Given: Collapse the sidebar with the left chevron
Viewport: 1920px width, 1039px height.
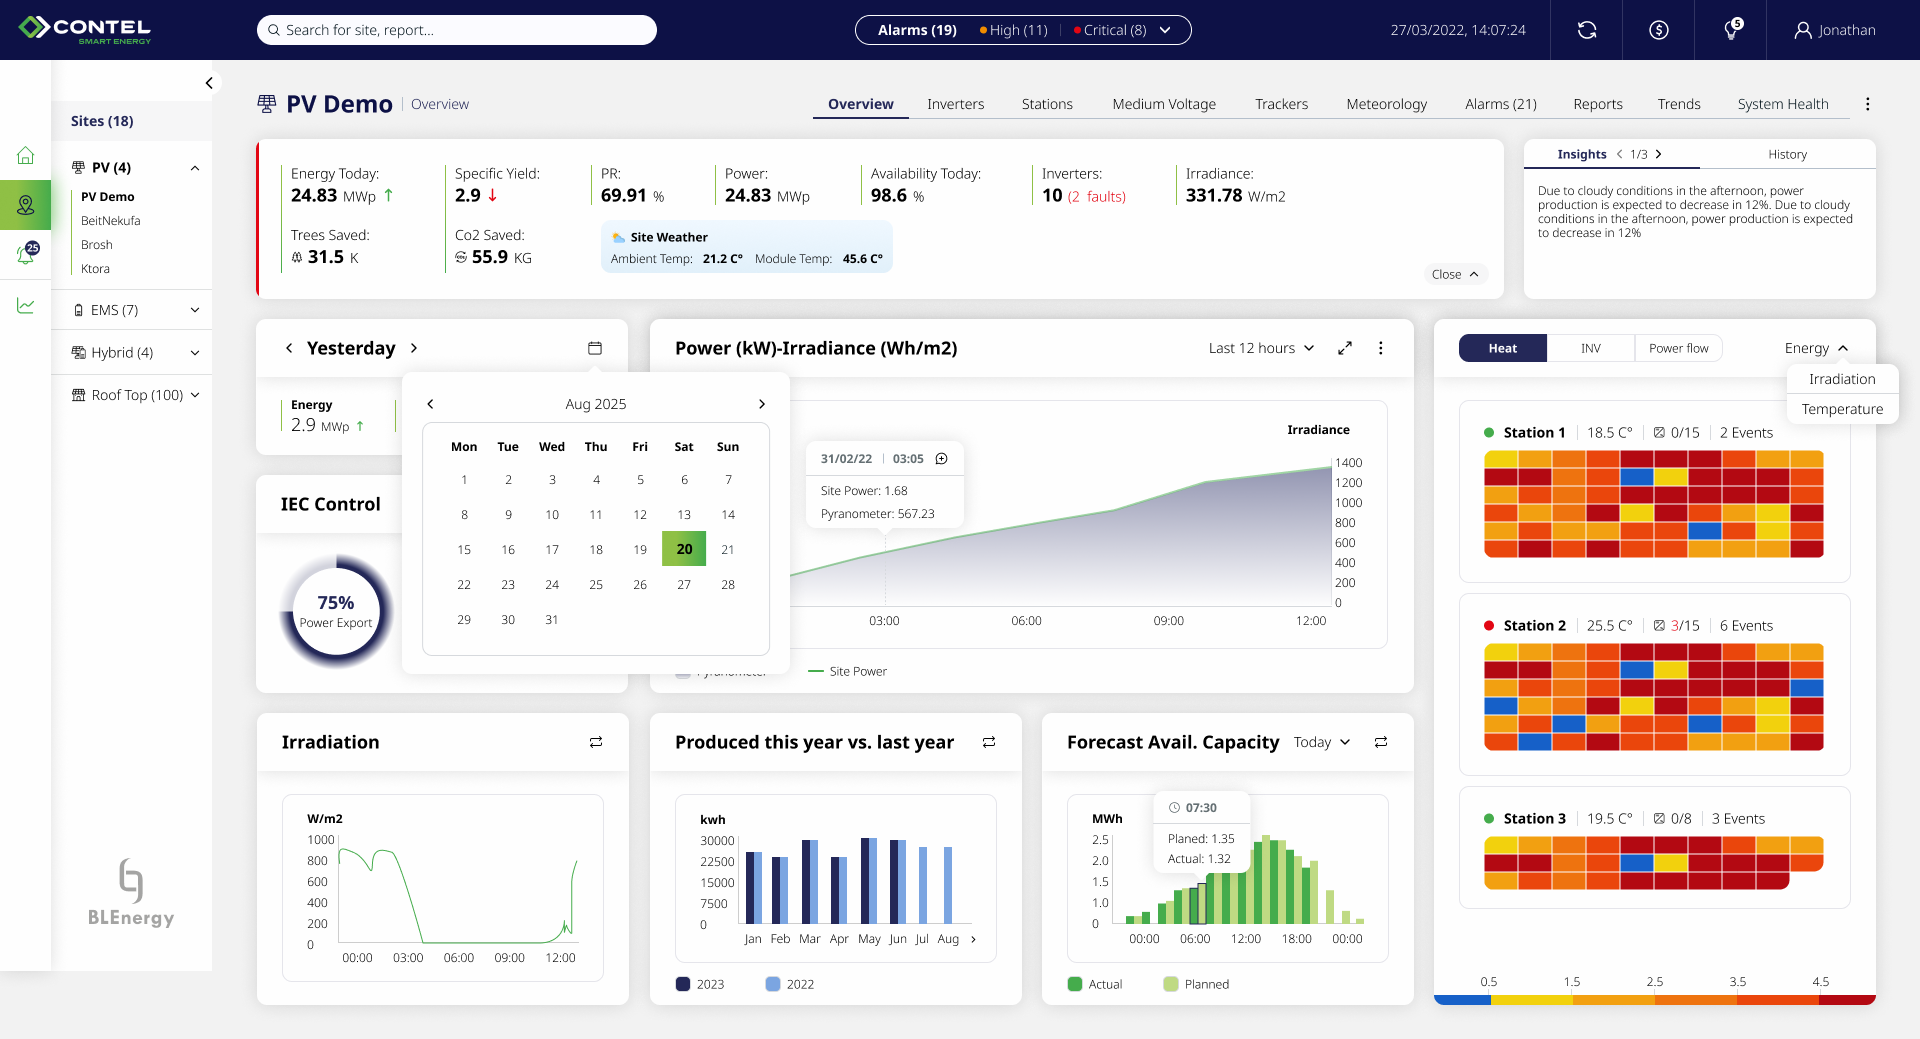Looking at the screenshot, I should pos(209,83).
